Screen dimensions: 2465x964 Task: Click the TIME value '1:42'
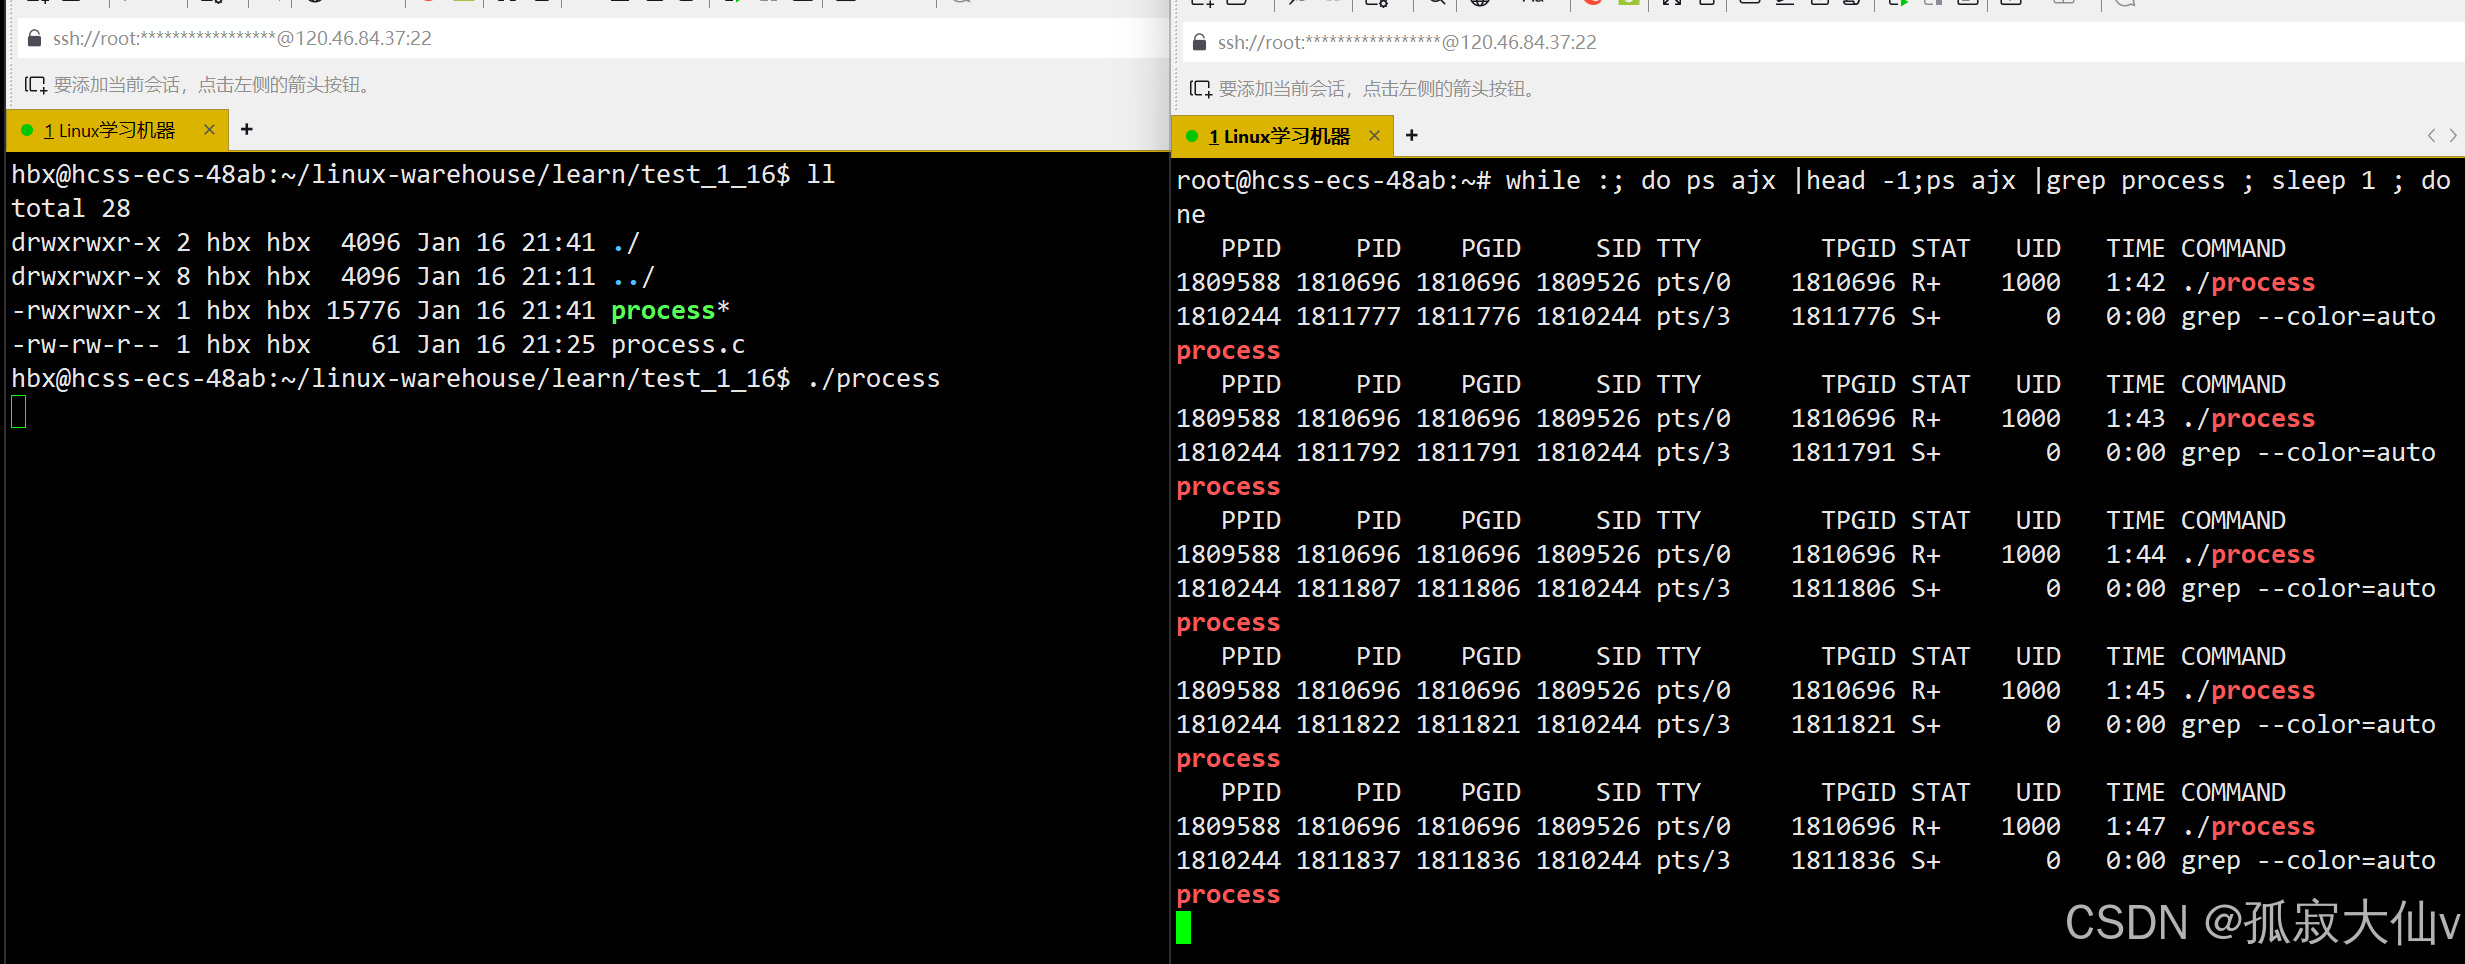tap(2135, 283)
